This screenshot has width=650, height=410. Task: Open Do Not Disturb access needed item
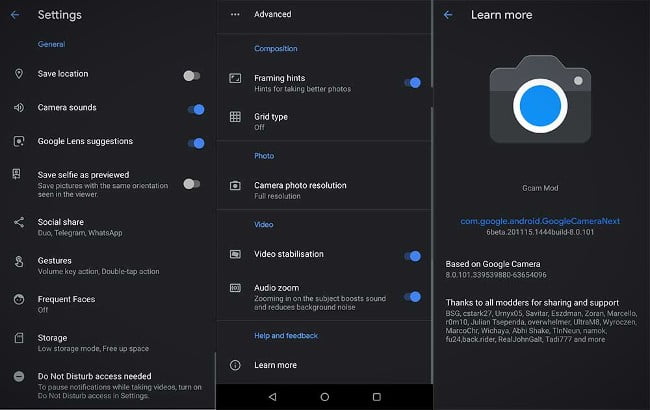click(108, 386)
